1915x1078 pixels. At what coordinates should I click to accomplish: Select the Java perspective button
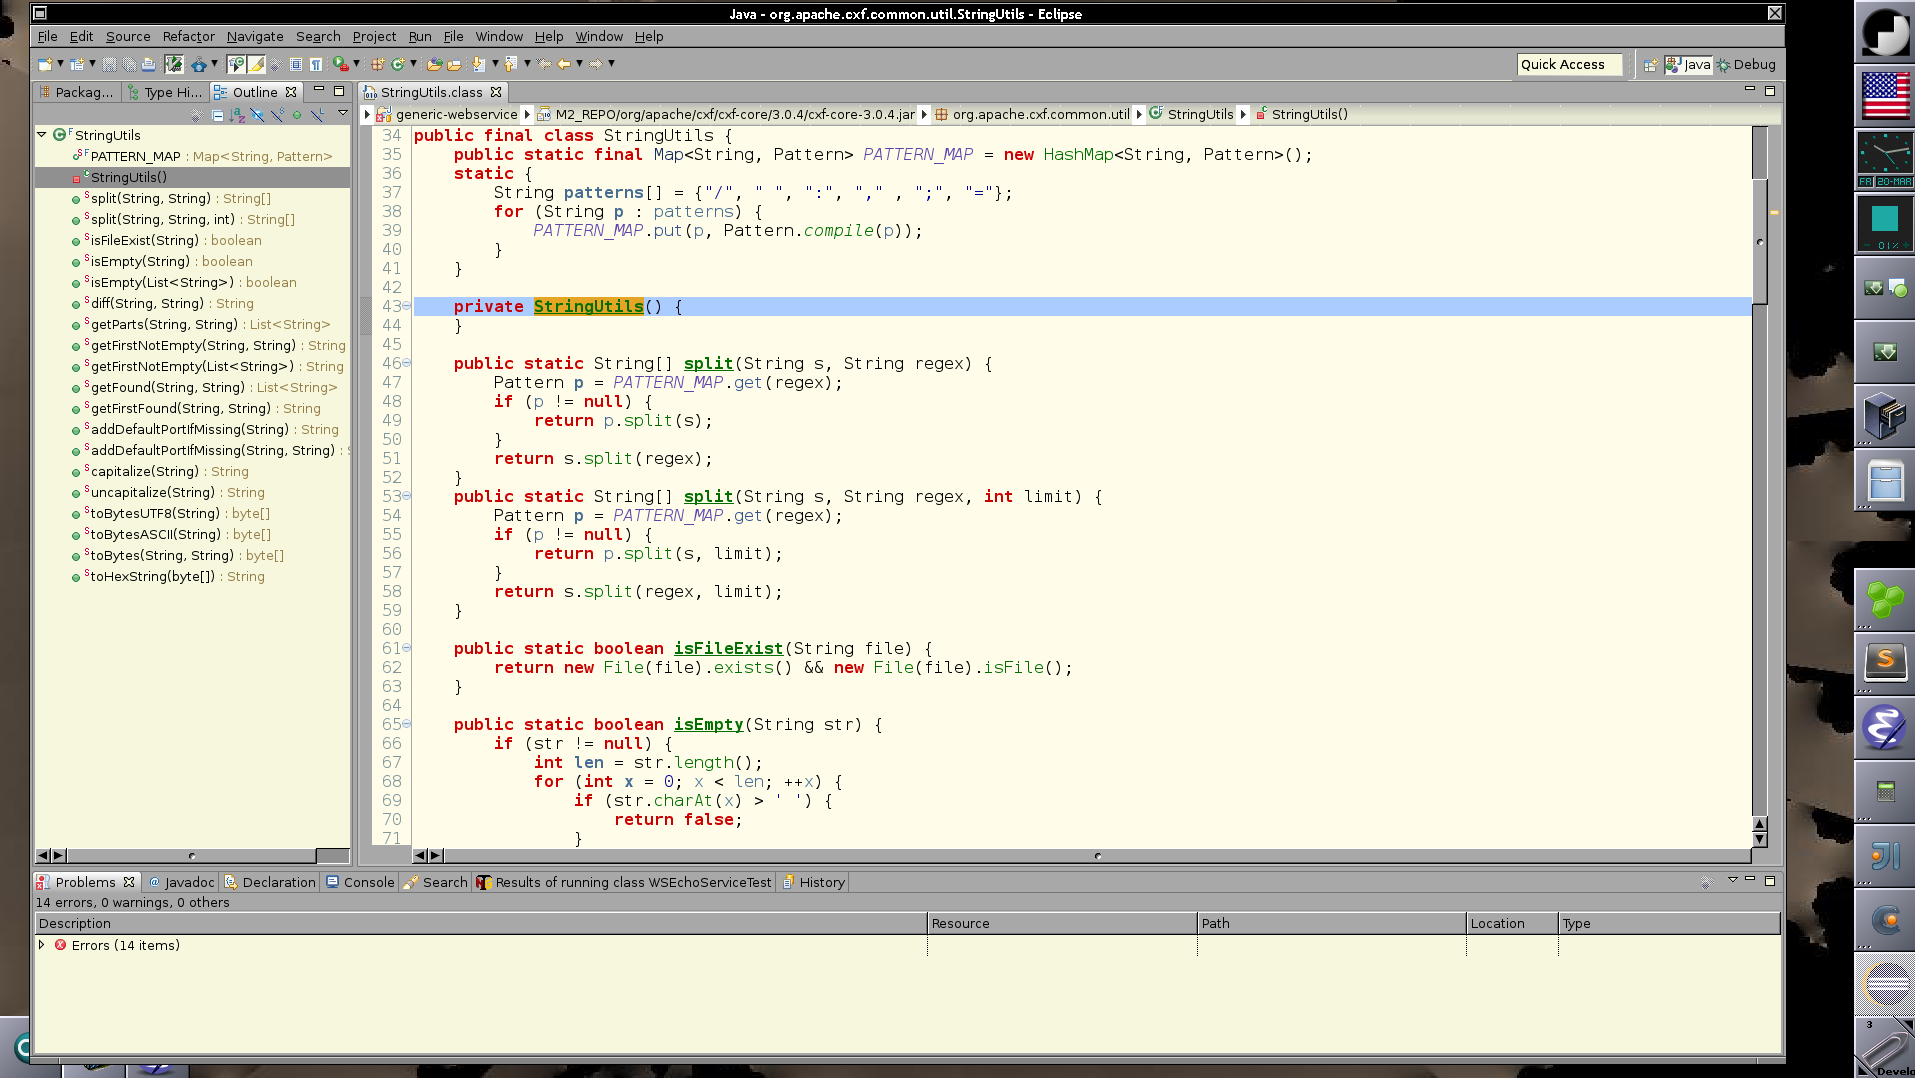1689,64
